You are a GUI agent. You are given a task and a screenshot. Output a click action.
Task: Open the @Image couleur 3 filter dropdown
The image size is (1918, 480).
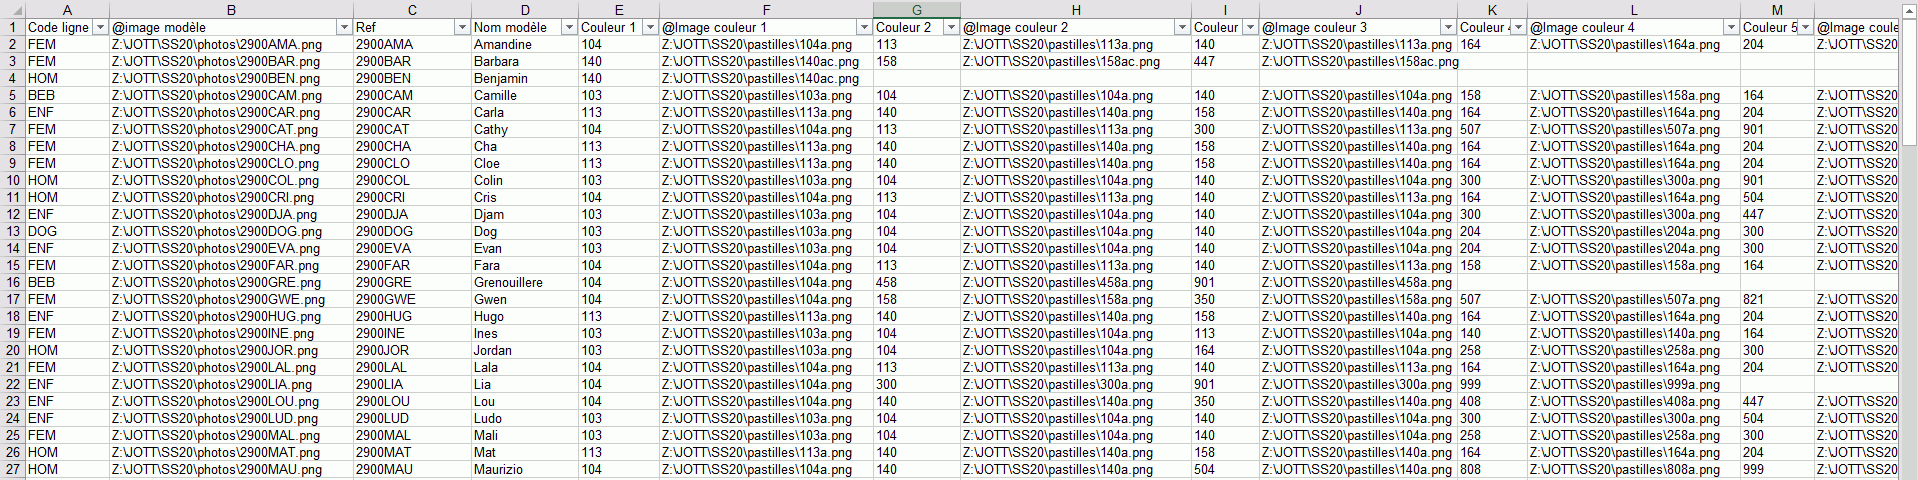coord(1448,27)
